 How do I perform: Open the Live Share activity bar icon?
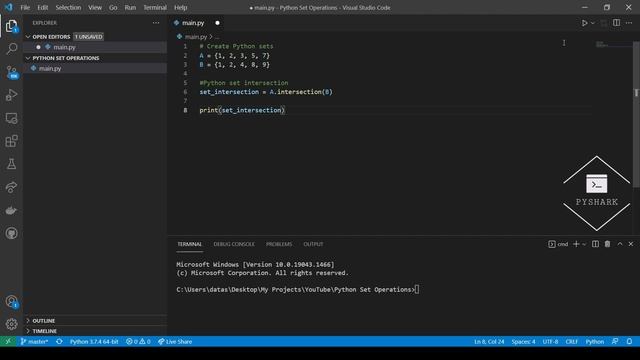click(x=11, y=187)
